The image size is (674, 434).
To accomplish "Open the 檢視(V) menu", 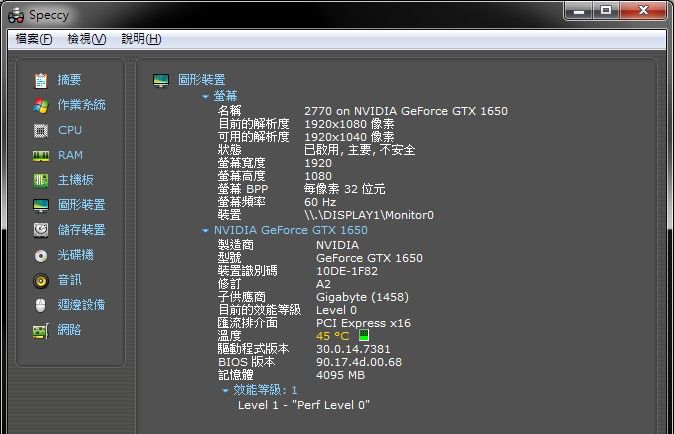I will pos(86,39).
